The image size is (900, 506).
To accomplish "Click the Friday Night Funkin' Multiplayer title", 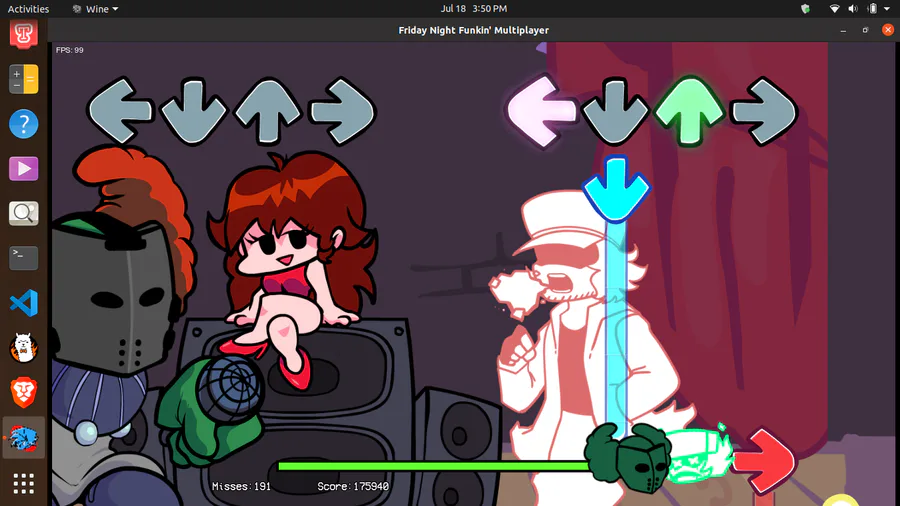I will [x=474, y=30].
